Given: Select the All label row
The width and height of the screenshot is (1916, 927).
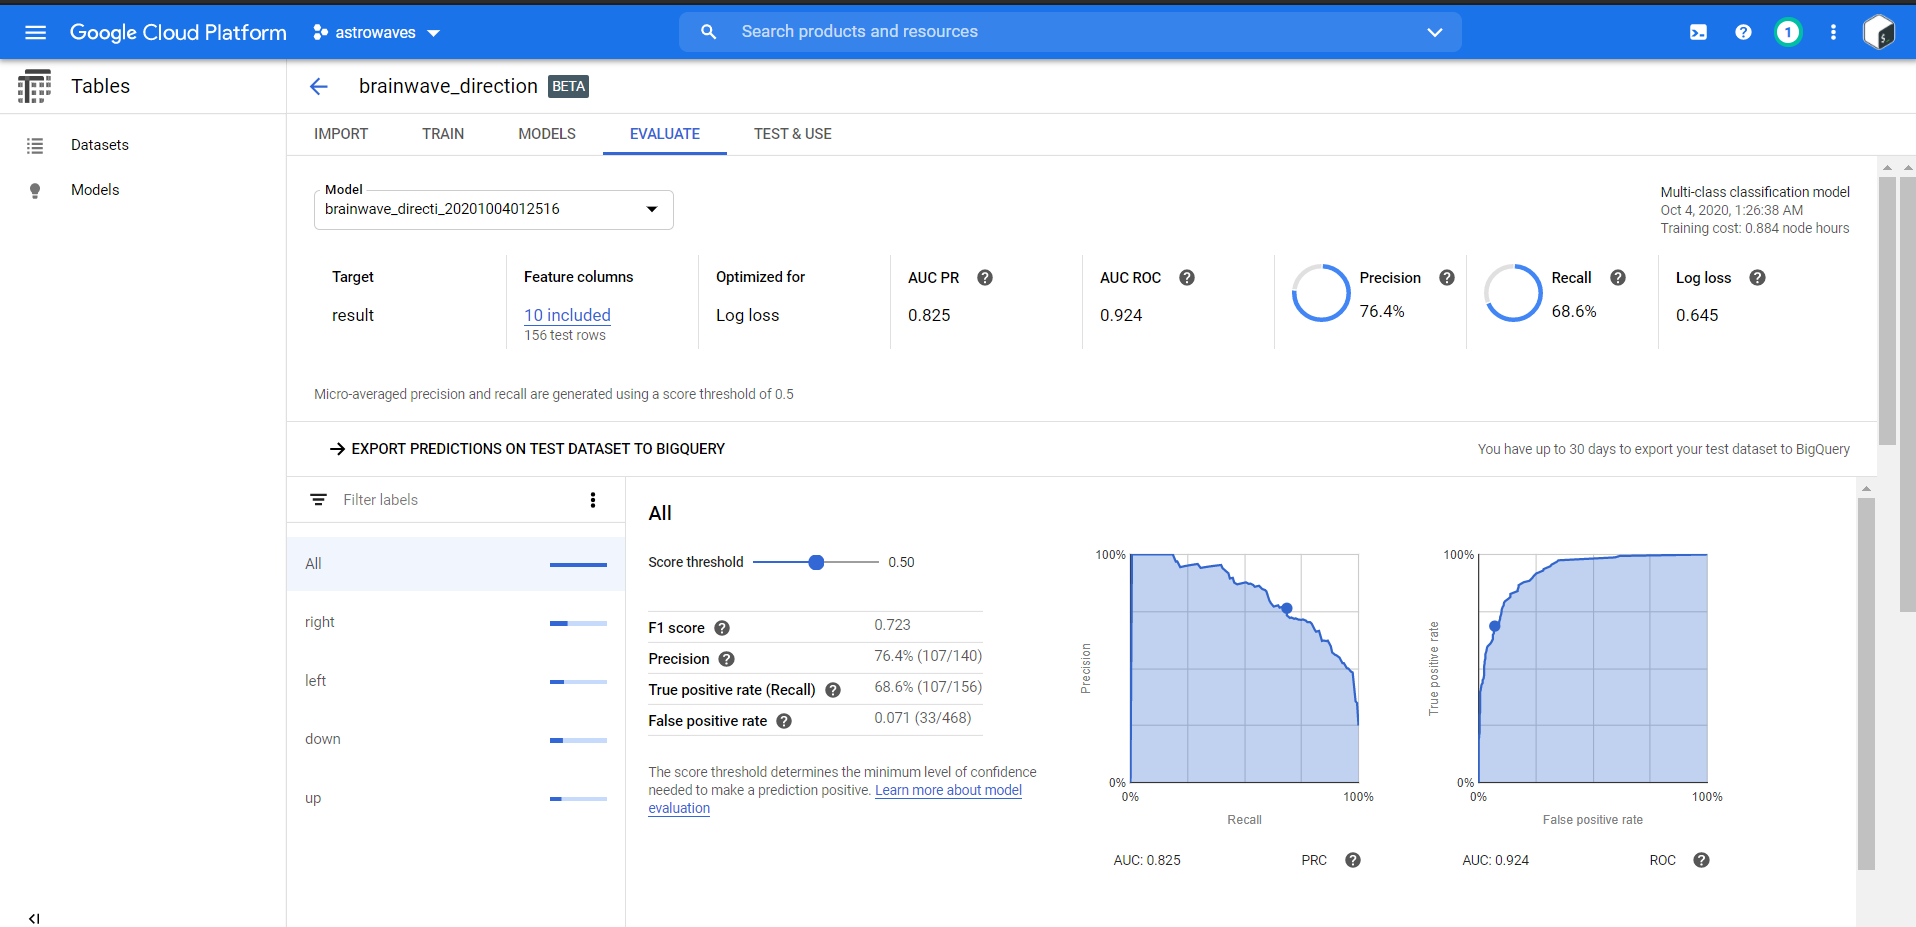Looking at the screenshot, I should tap(456, 564).
